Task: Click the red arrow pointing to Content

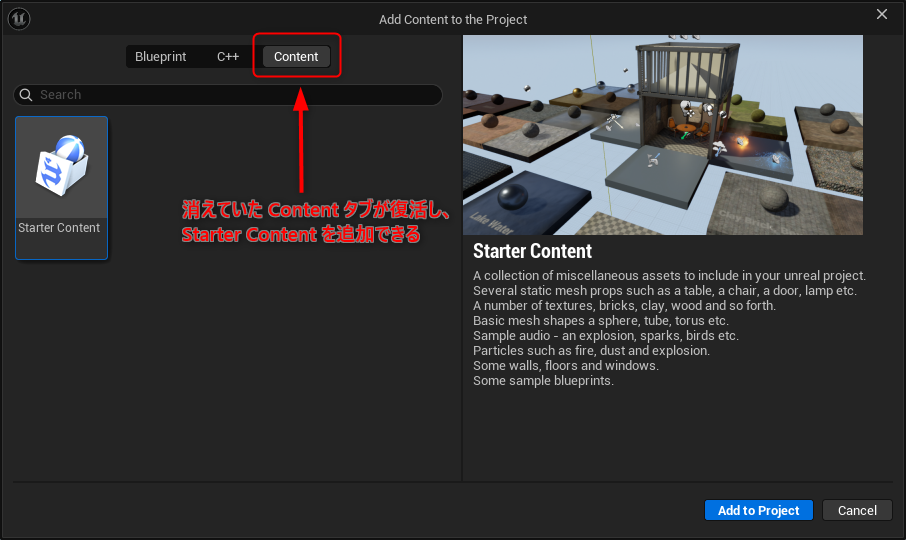Action: coord(301,140)
